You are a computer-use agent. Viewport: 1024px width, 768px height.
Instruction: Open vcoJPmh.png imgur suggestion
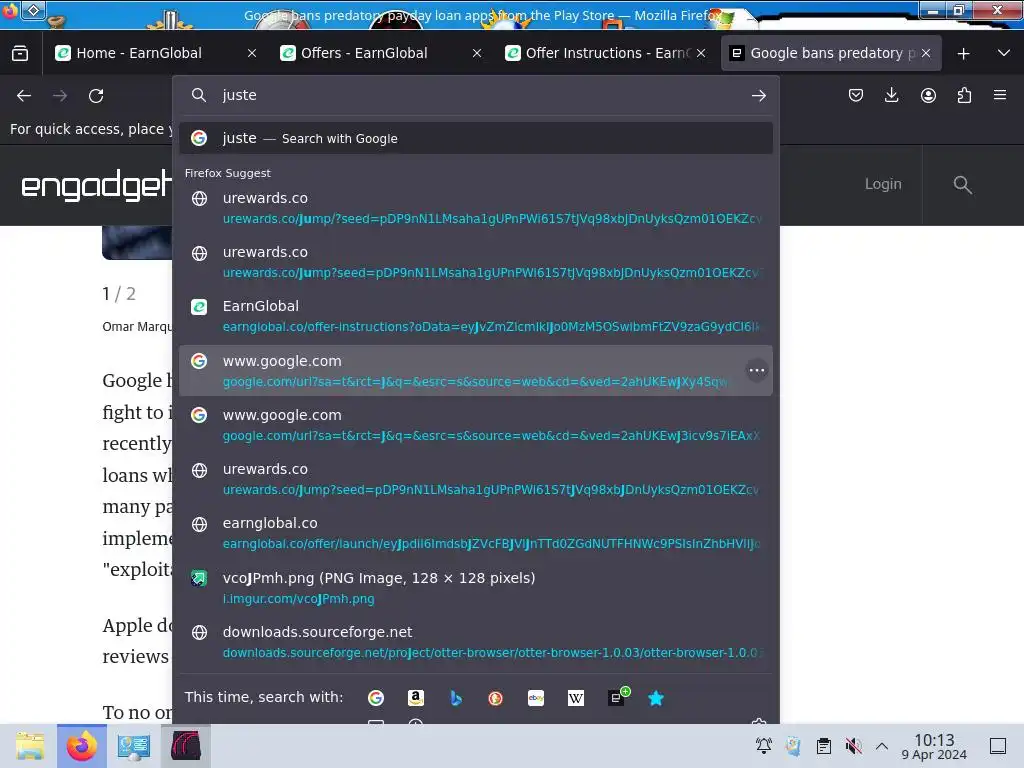tap(476, 587)
